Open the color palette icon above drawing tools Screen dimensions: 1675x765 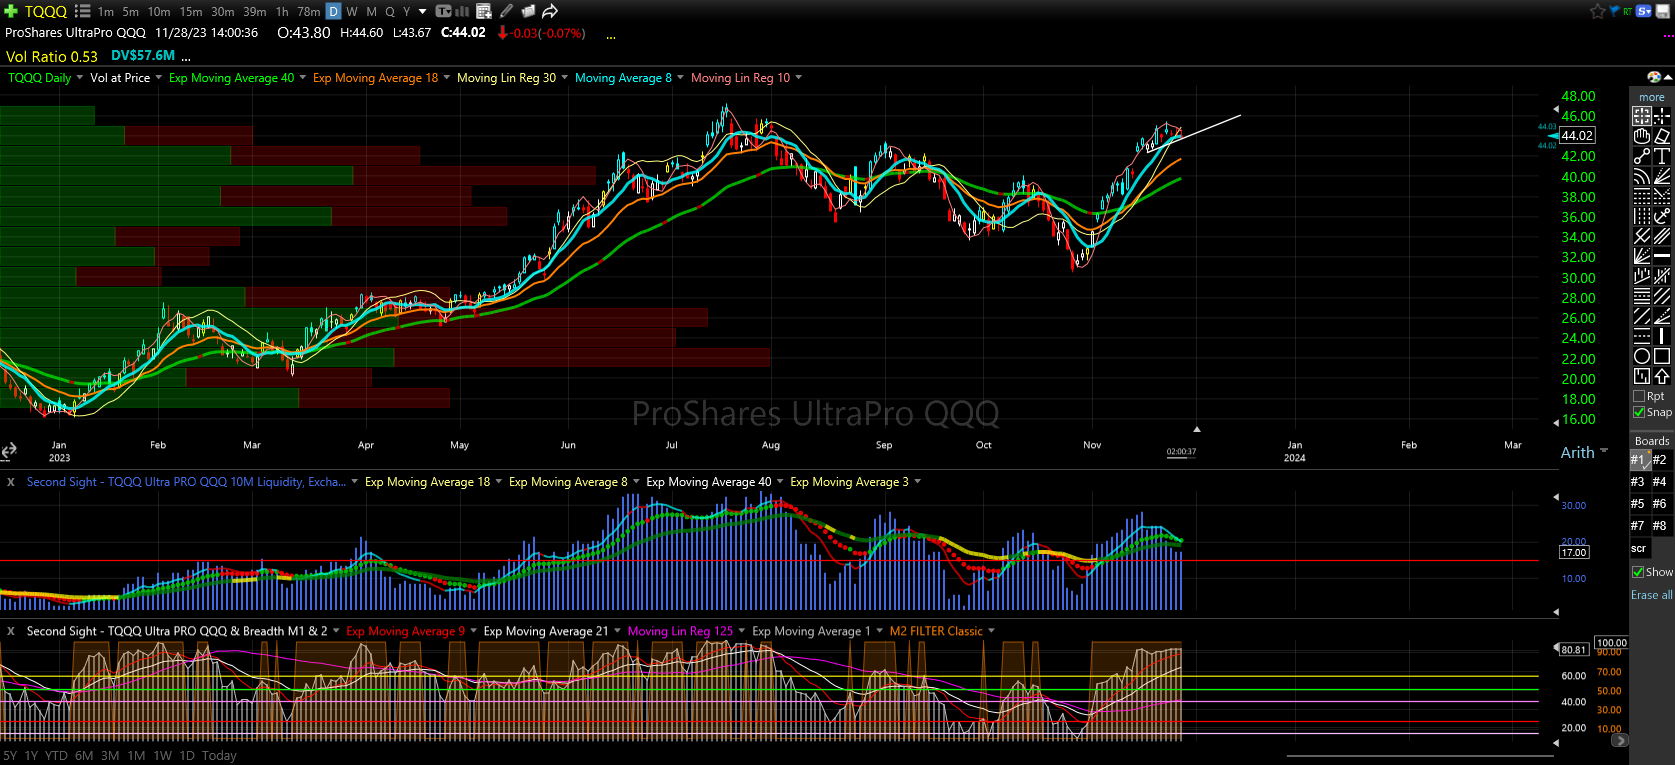tap(1654, 77)
